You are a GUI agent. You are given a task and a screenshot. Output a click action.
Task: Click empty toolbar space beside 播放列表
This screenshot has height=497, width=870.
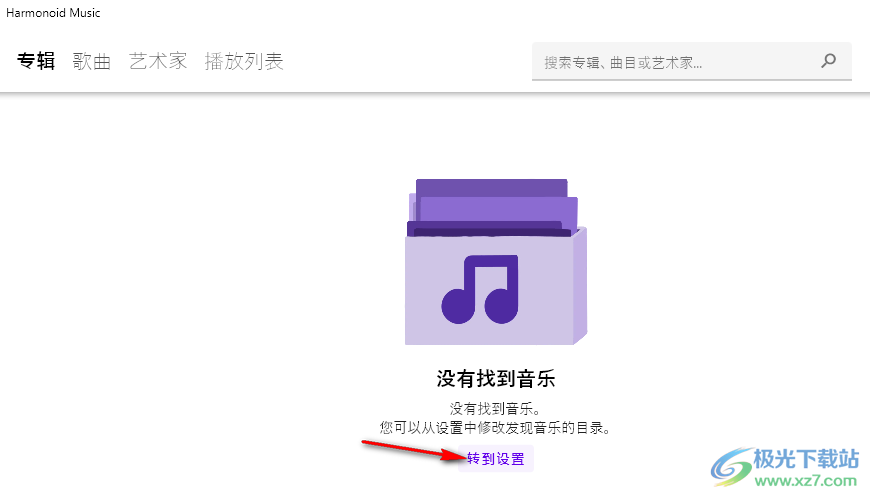click(x=408, y=61)
